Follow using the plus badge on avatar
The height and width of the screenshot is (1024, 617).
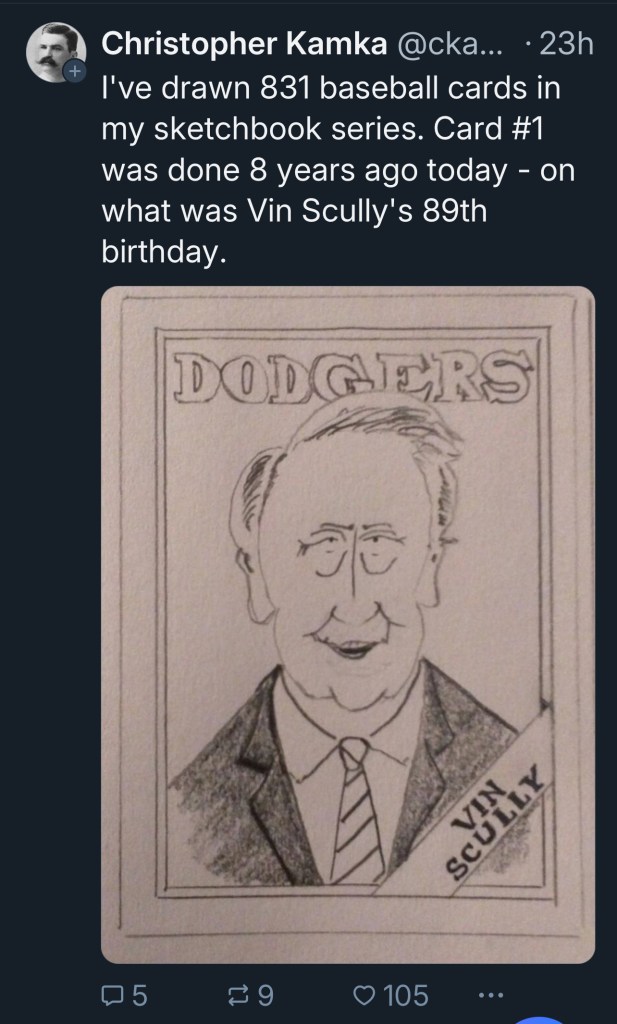pyautogui.click(x=73, y=73)
